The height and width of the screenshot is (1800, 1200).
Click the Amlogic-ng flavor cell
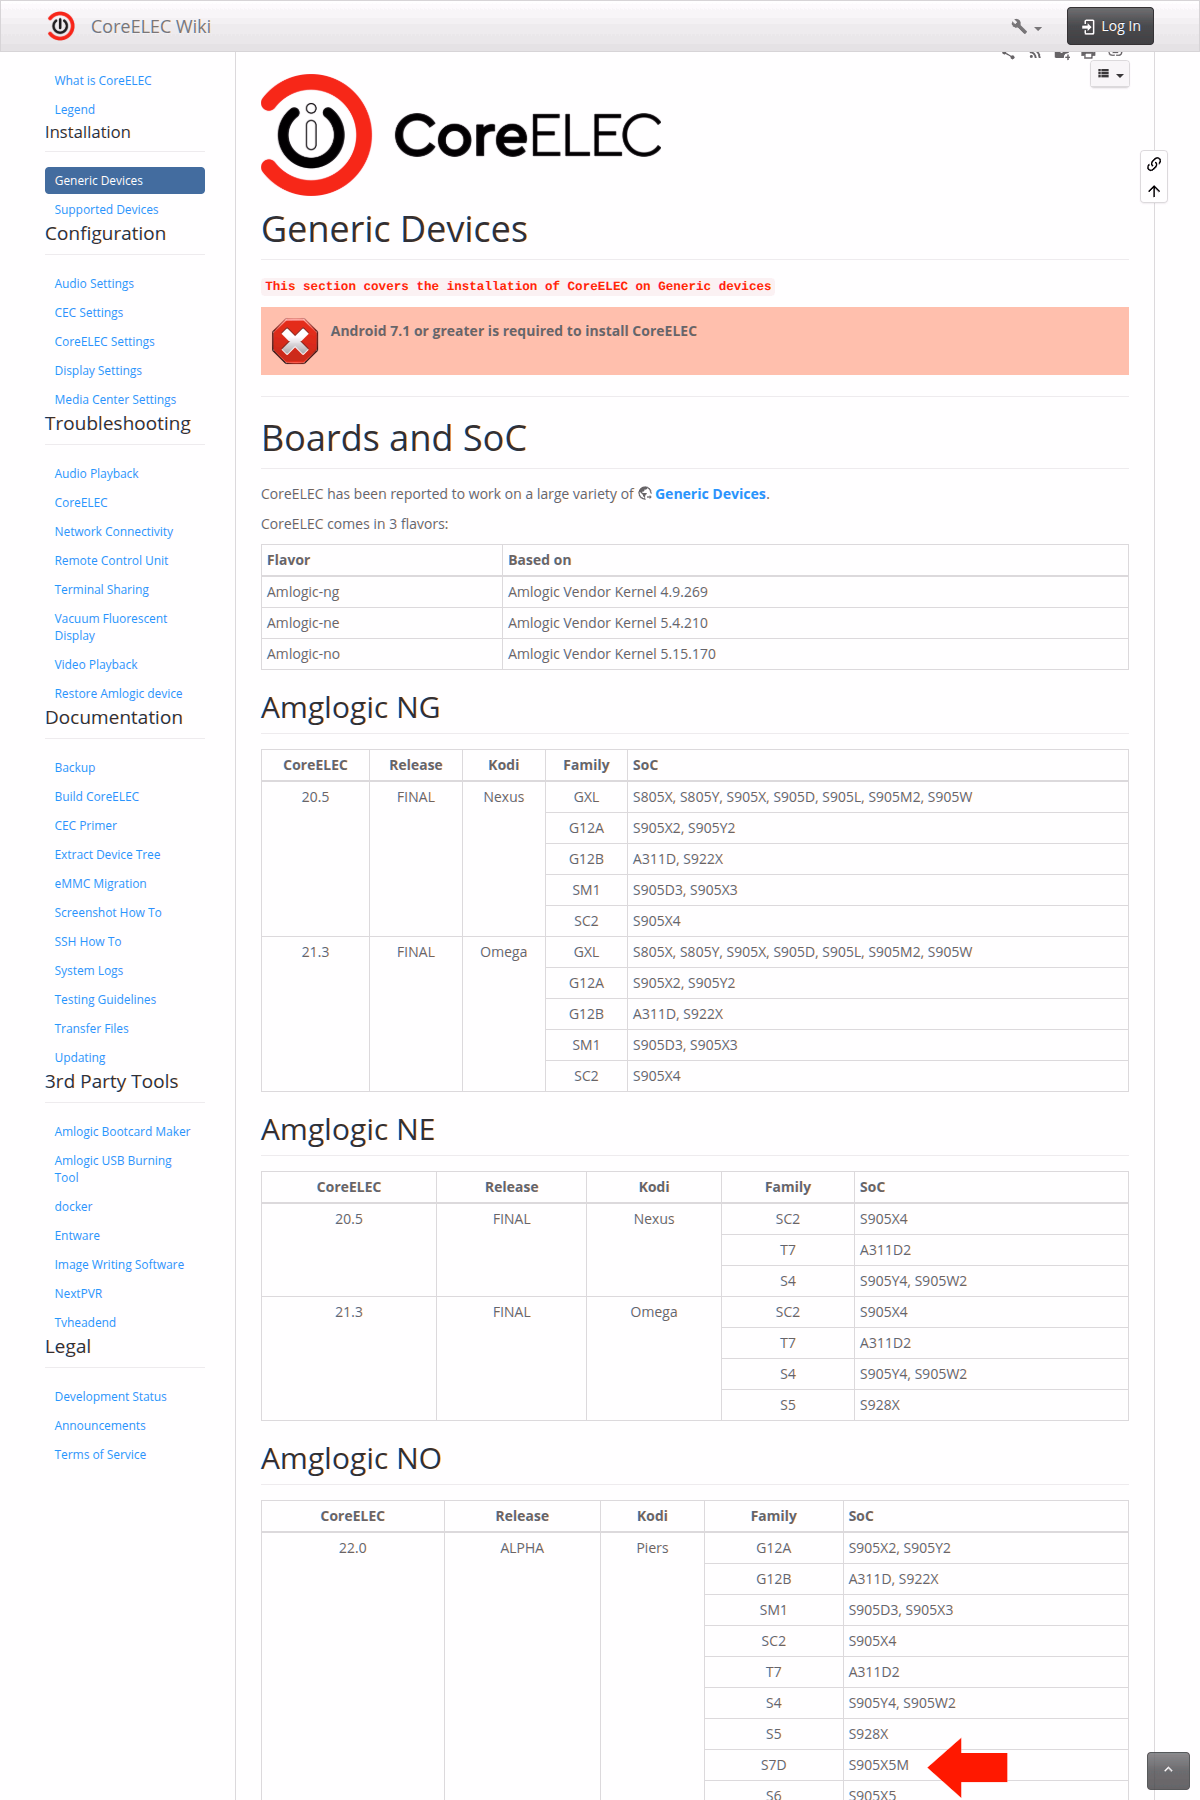pos(382,592)
